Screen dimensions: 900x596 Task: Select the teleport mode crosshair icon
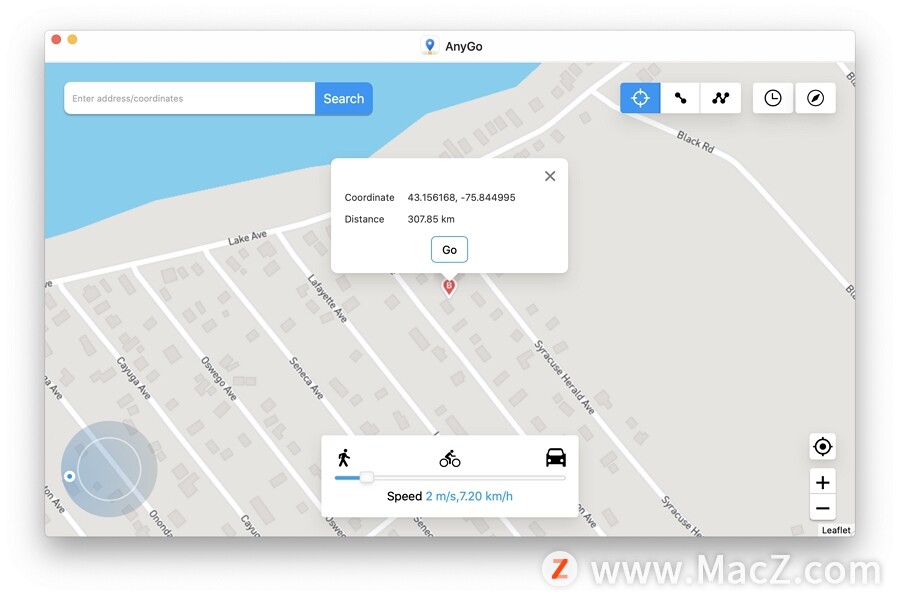[640, 98]
